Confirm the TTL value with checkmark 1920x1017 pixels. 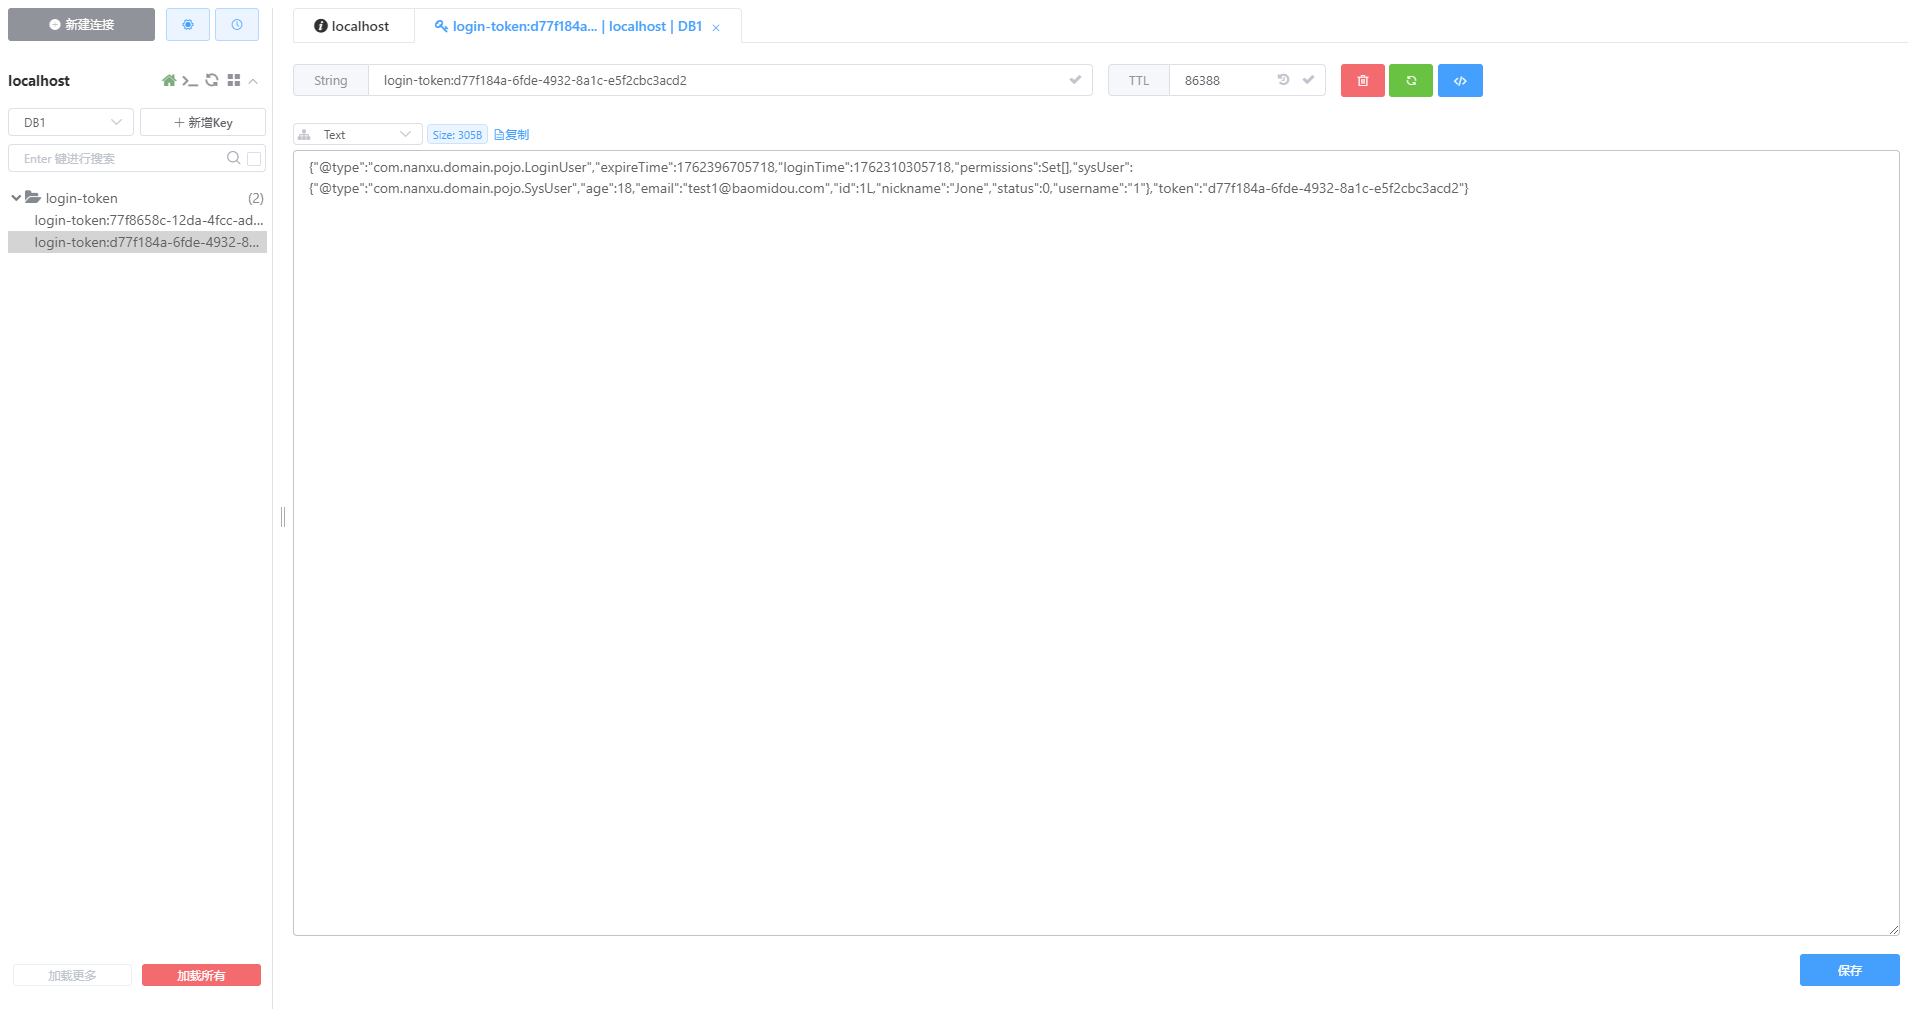click(x=1308, y=80)
